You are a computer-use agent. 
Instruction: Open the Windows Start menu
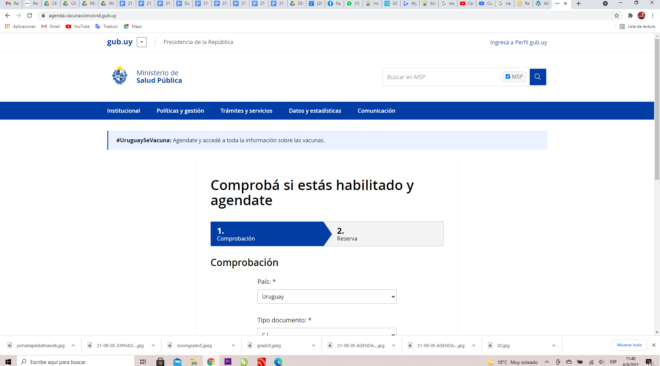click(8, 362)
